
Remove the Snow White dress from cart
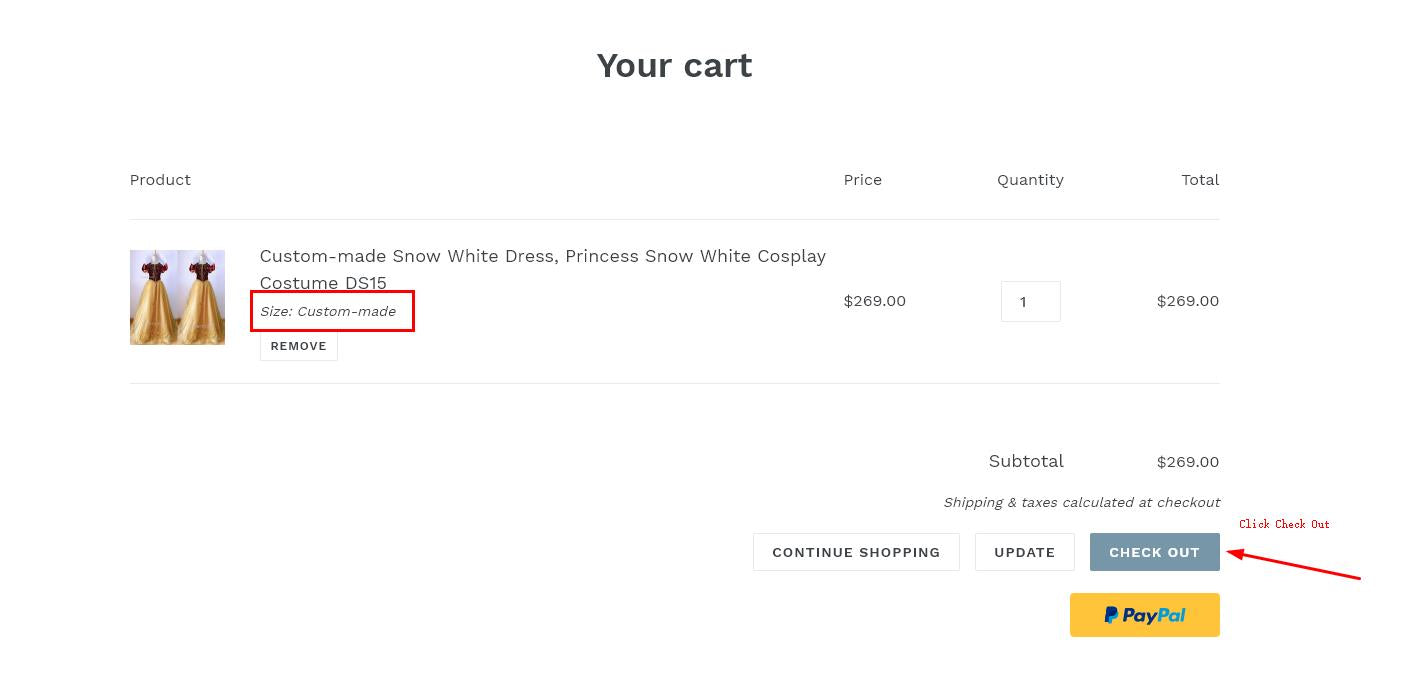click(298, 346)
